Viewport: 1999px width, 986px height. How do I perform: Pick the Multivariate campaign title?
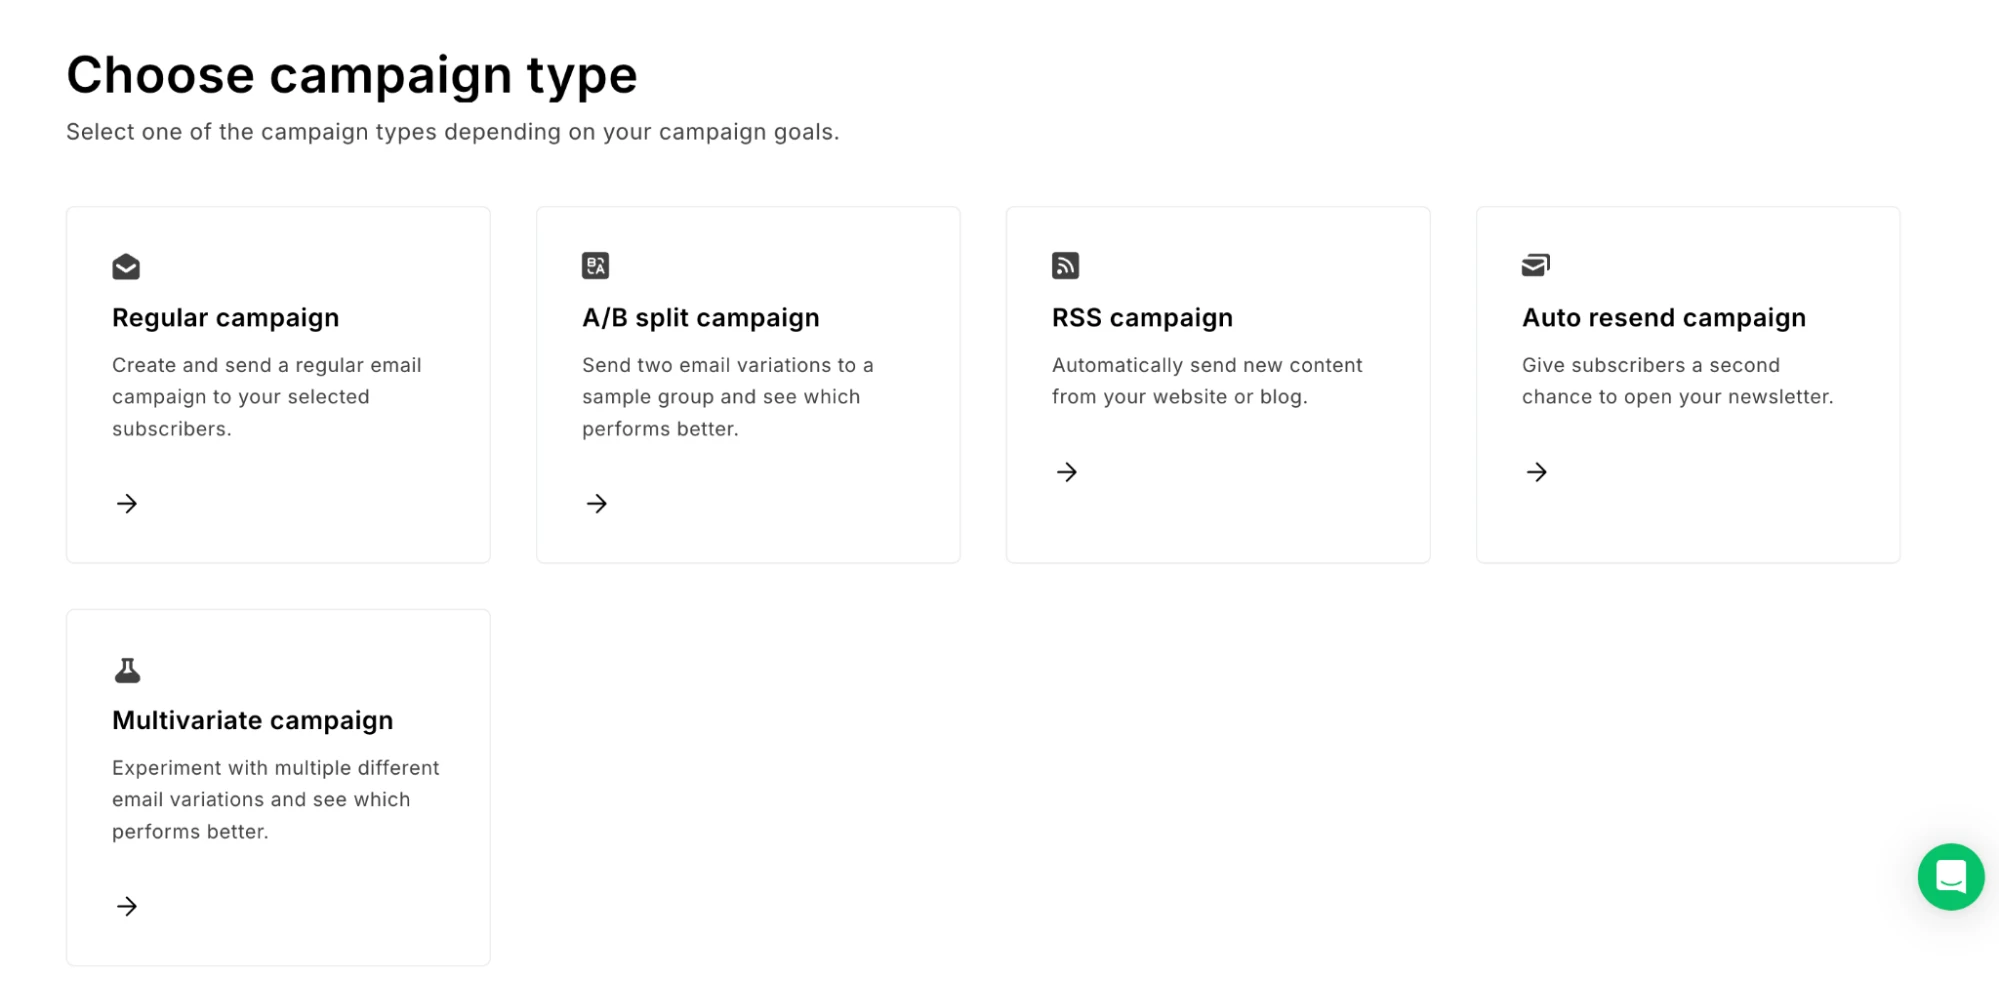pyautogui.click(x=252, y=721)
